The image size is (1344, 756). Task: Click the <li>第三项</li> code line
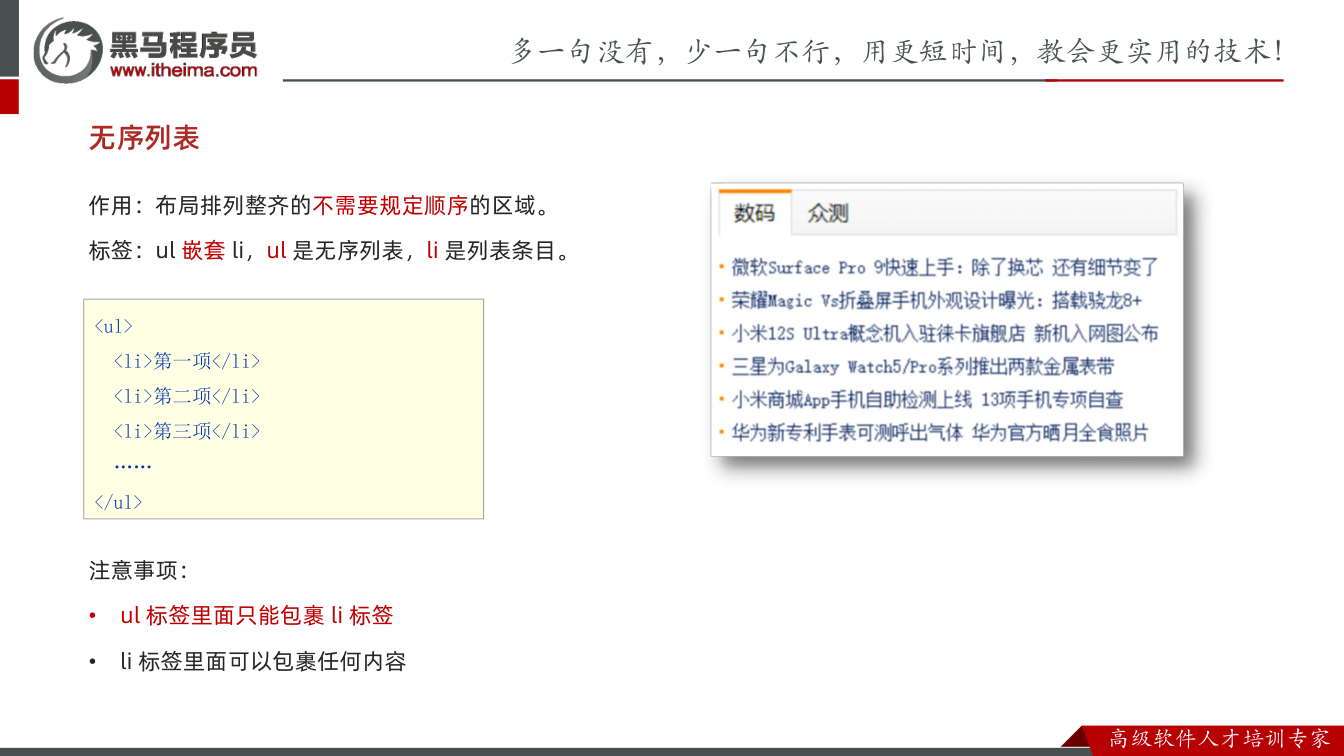187,431
